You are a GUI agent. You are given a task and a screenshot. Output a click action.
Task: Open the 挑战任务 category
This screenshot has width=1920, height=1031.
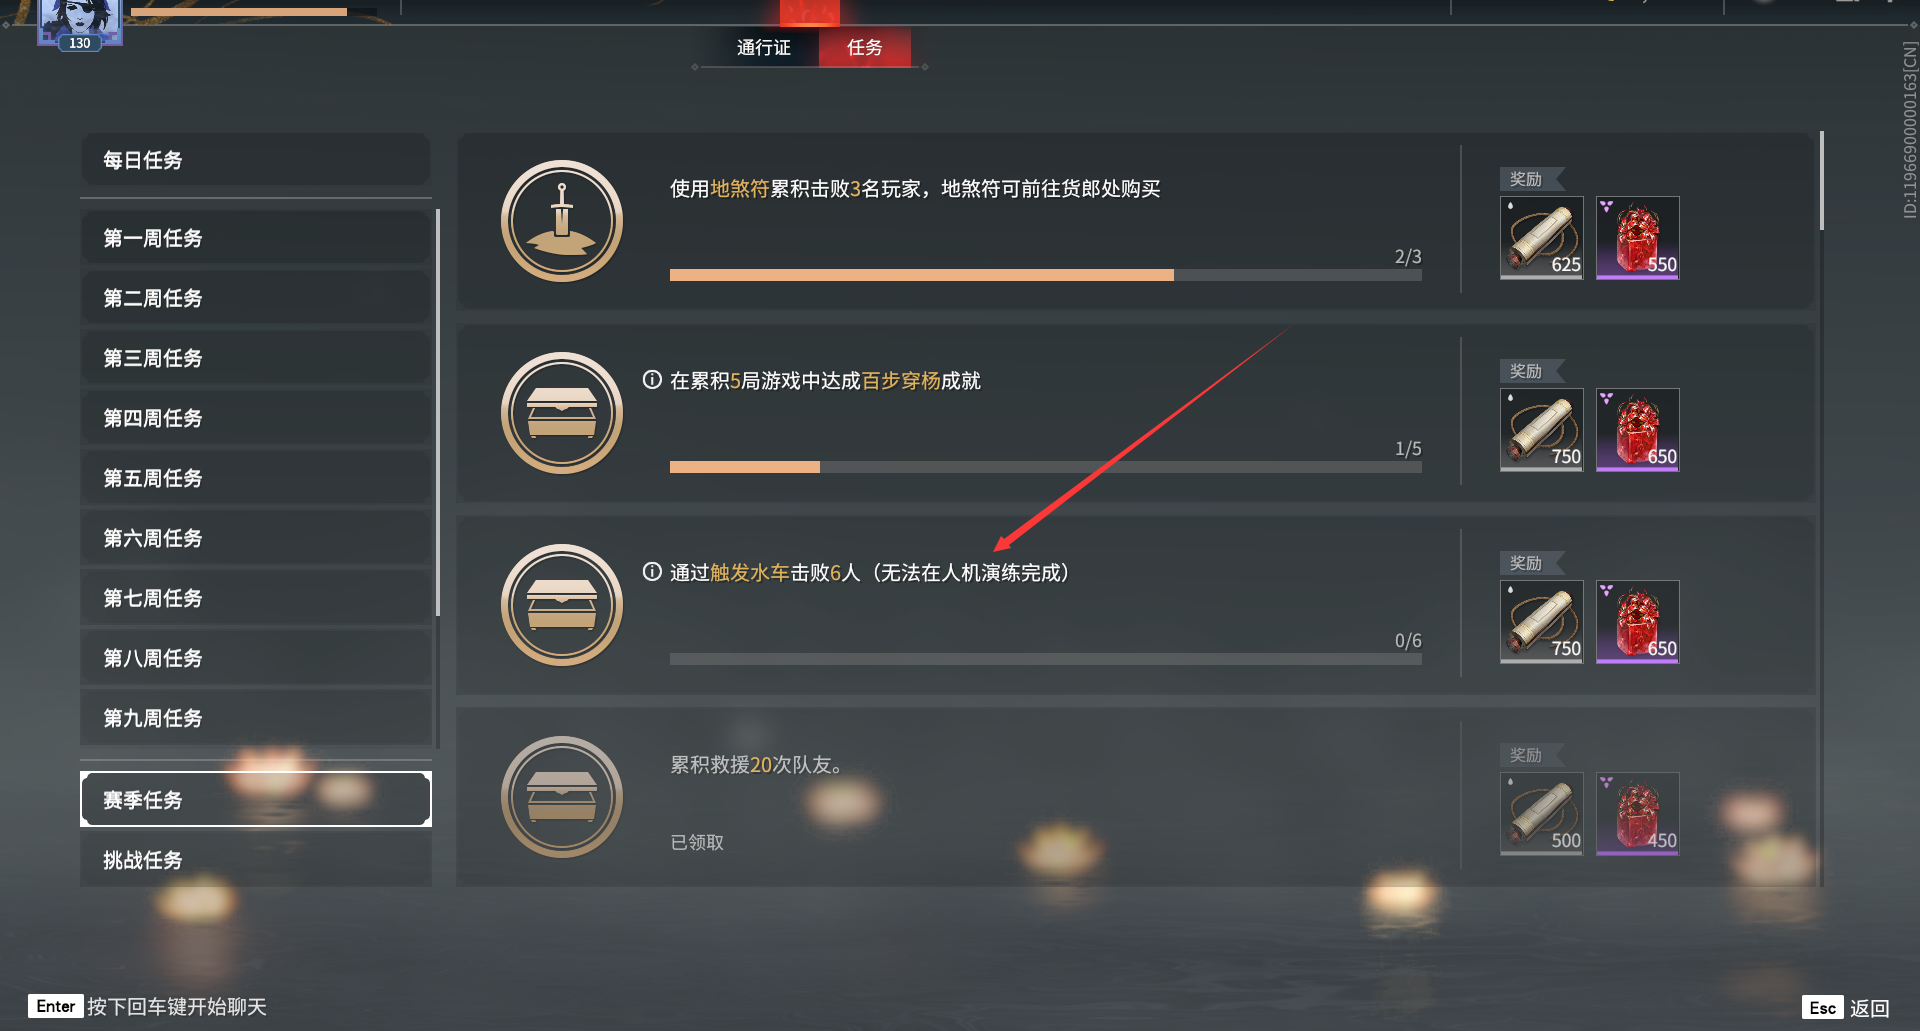point(255,860)
